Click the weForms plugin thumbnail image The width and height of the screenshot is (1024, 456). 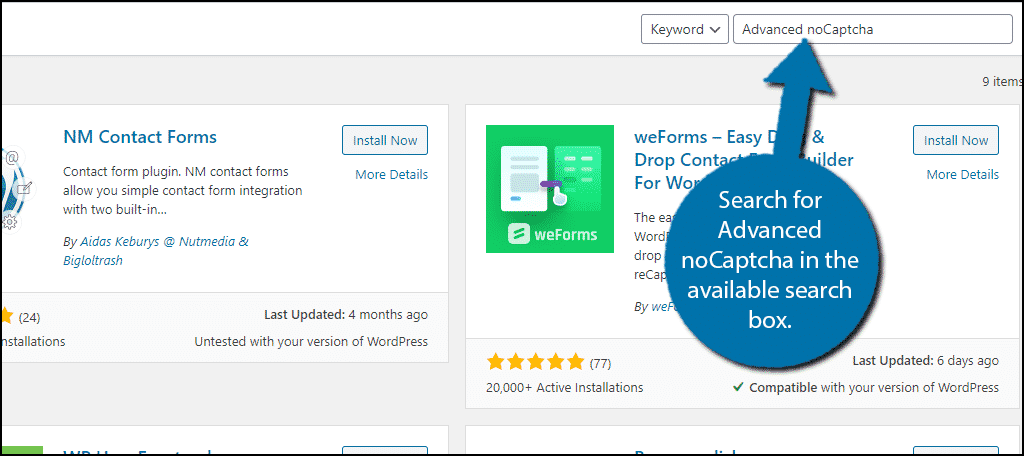pyautogui.click(x=550, y=189)
